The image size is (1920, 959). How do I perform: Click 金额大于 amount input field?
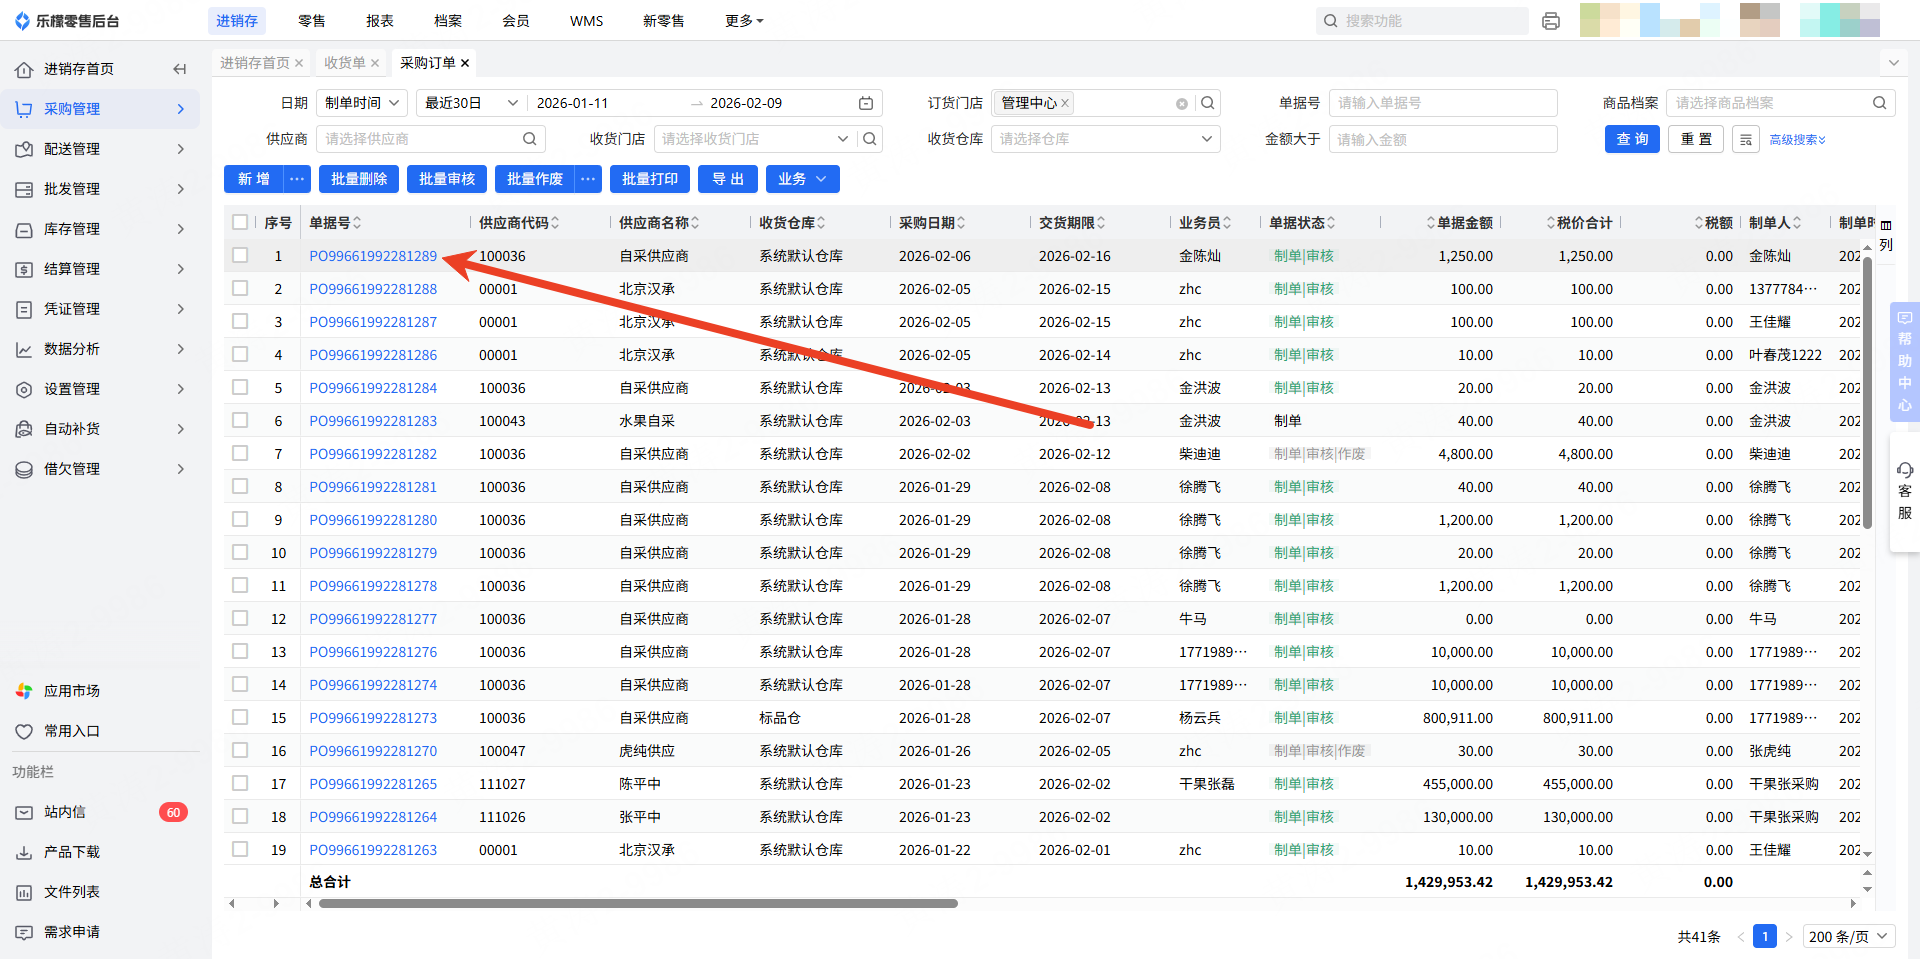point(1443,139)
